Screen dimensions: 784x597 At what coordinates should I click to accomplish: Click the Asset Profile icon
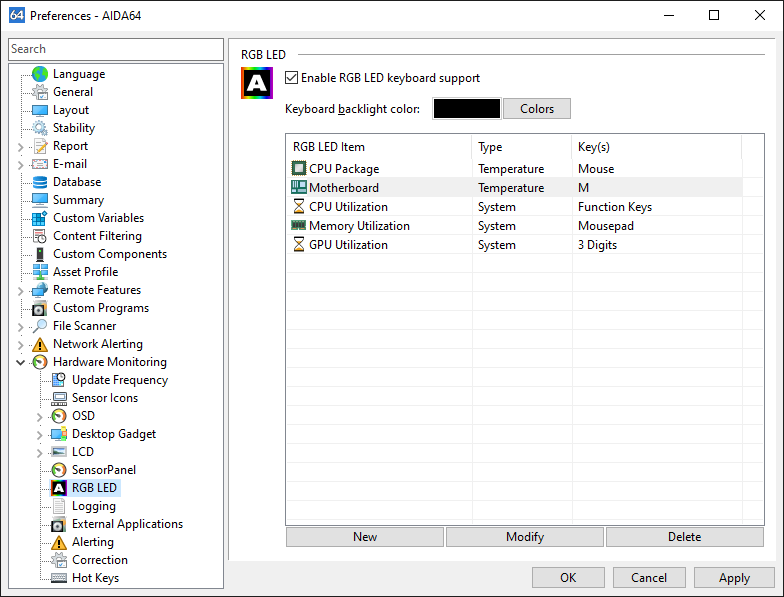[x=40, y=272]
